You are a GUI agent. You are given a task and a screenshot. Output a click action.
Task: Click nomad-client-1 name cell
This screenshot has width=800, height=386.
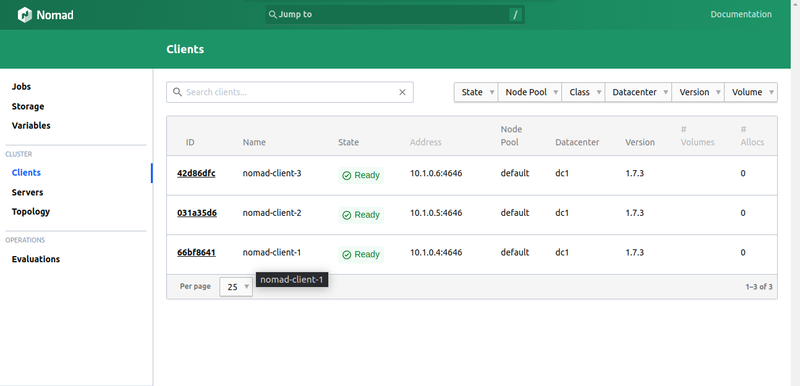click(x=272, y=252)
